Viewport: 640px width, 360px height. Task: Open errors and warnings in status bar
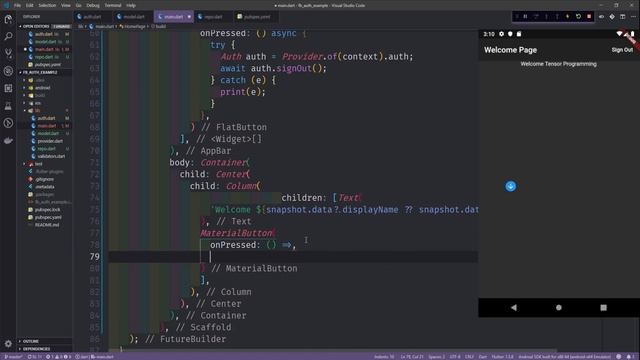[x=59, y=357]
